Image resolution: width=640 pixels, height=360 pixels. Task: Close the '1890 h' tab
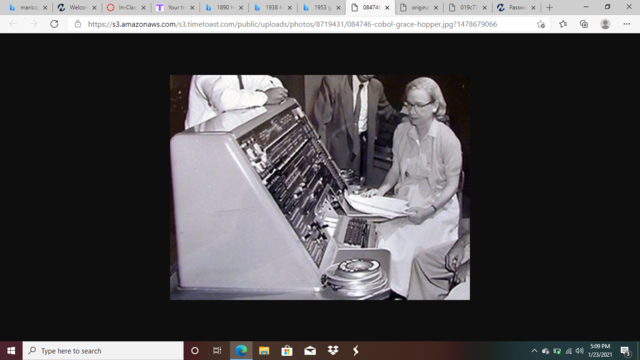coord(241,8)
